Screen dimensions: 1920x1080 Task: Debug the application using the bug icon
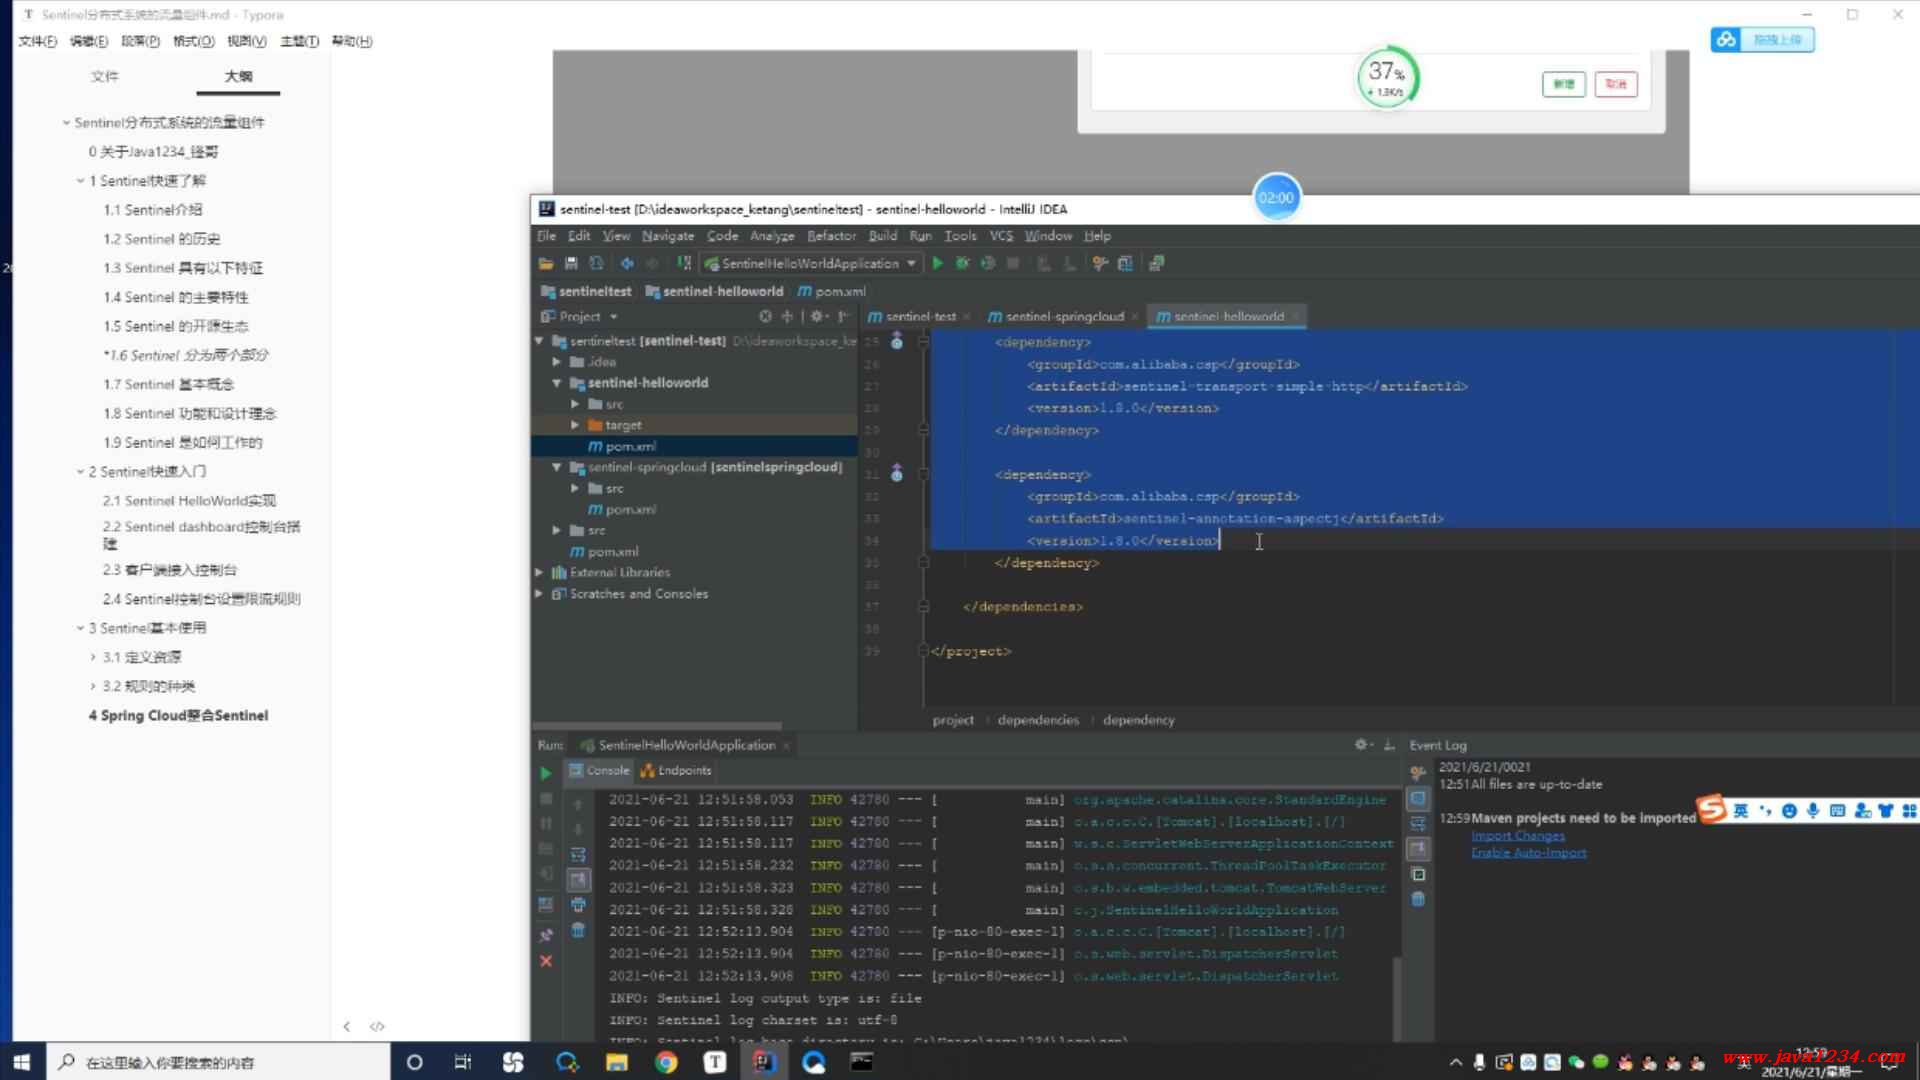point(962,264)
